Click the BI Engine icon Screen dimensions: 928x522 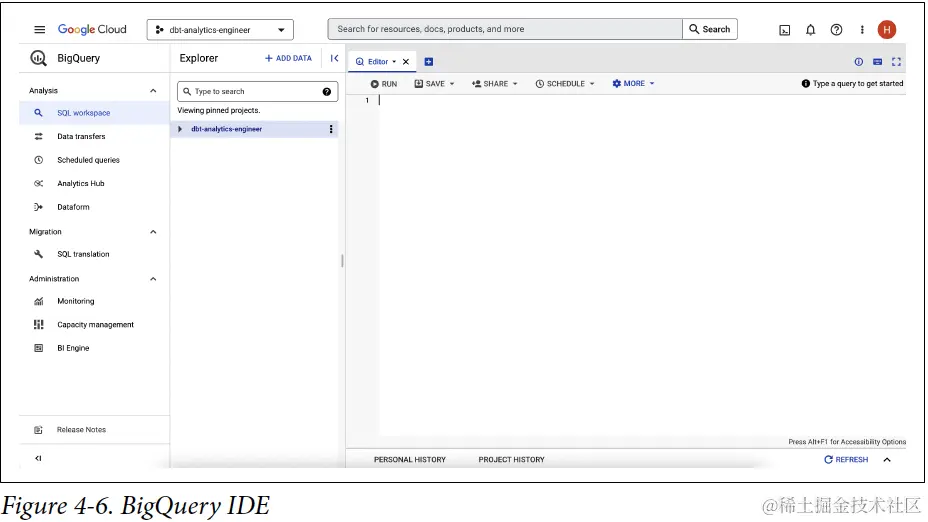click(38, 348)
